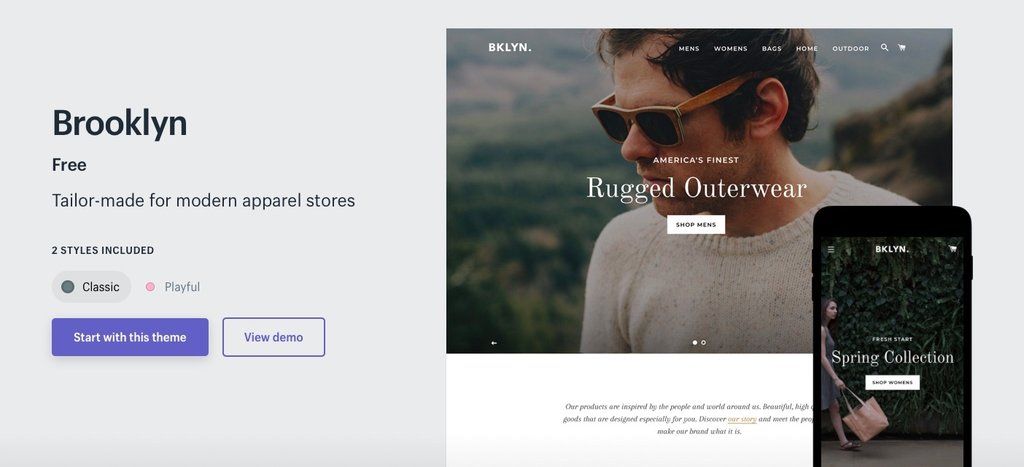Click the BKLYN. logo in desktop preview
The image size is (1024, 467).
[x=509, y=48]
